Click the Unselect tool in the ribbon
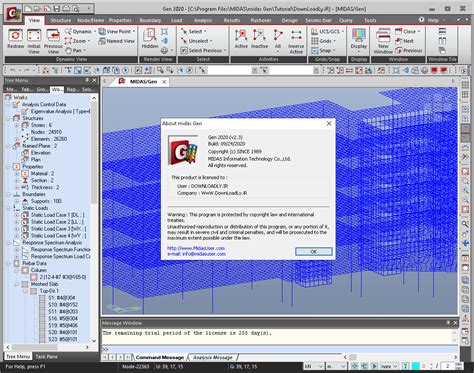This screenshot has width=474, height=373. 196,41
